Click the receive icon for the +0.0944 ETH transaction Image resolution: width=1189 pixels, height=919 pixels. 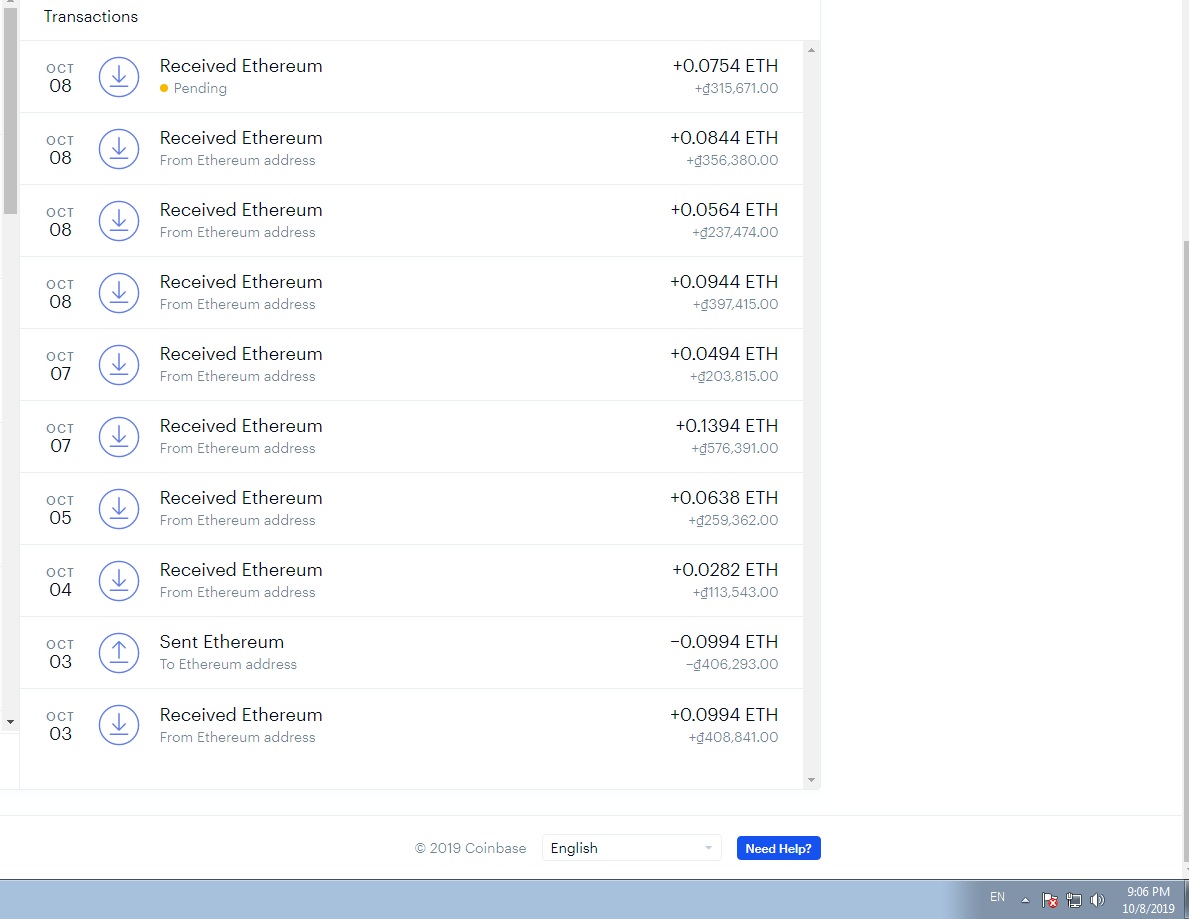pyautogui.click(x=119, y=293)
